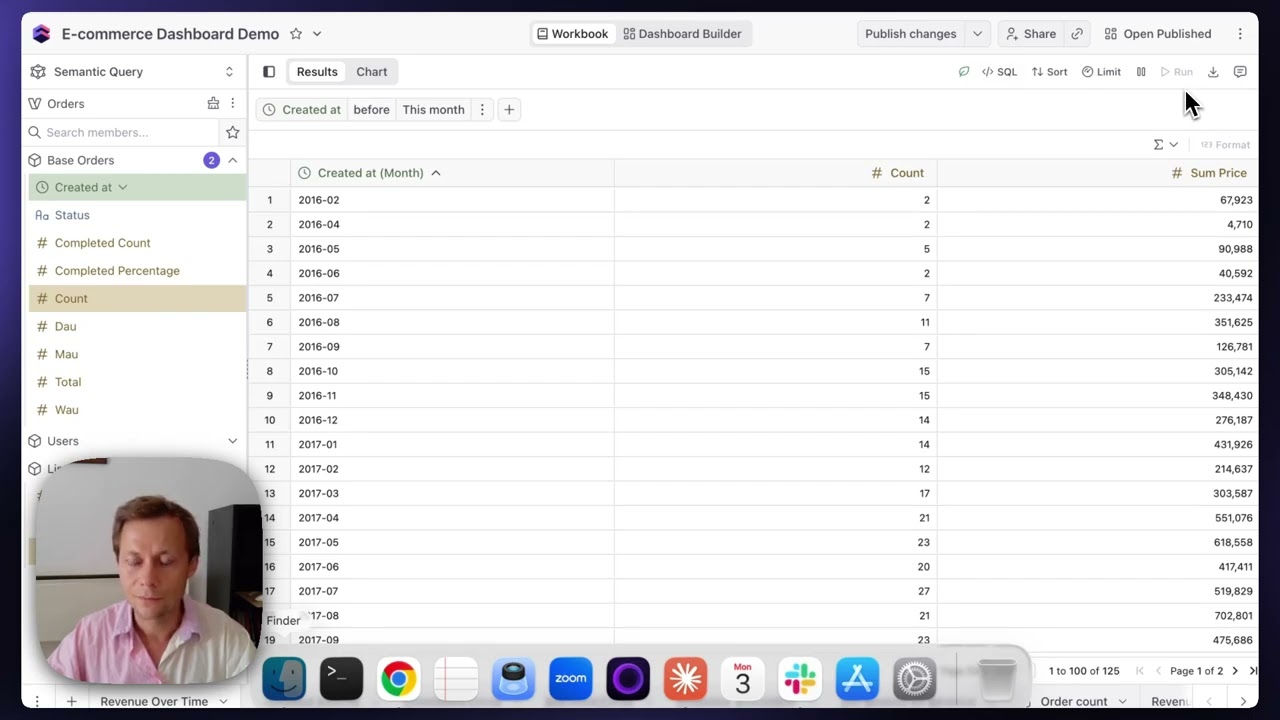Go to next results page

1235,671
